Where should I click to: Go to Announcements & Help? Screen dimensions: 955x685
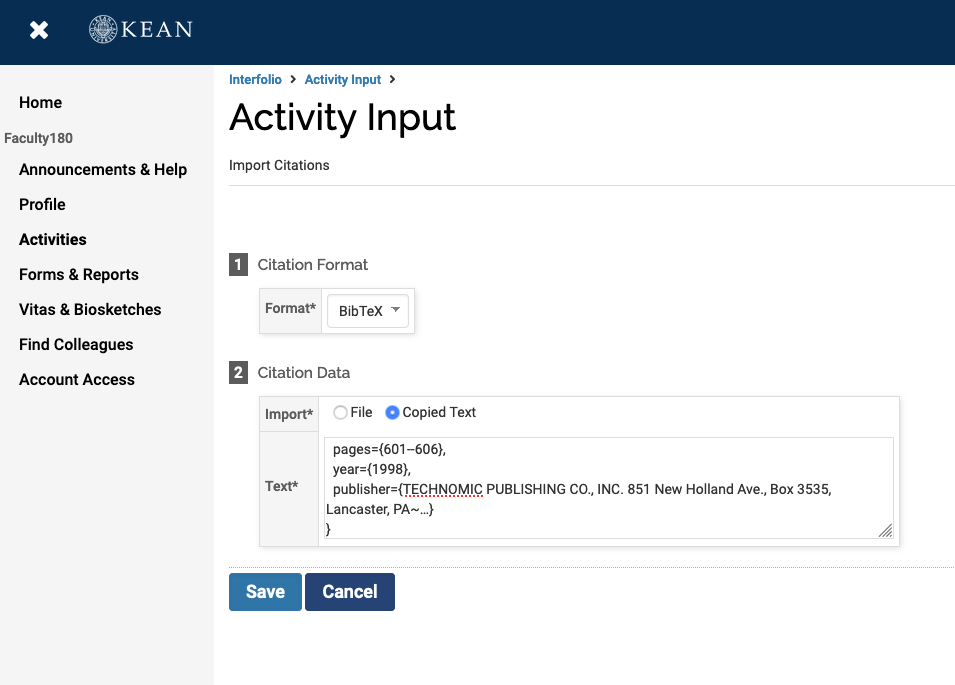[103, 169]
